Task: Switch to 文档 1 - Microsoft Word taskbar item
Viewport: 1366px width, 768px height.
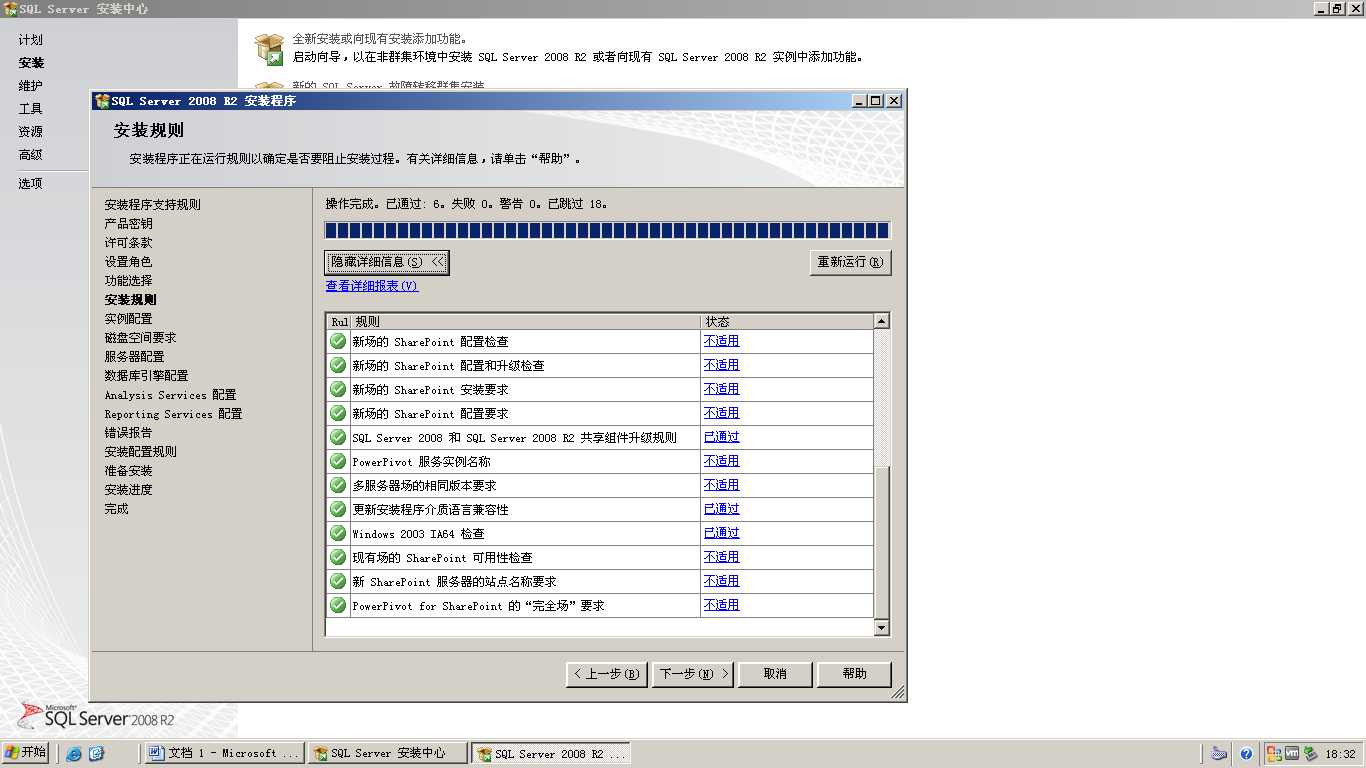Action: pos(225,753)
